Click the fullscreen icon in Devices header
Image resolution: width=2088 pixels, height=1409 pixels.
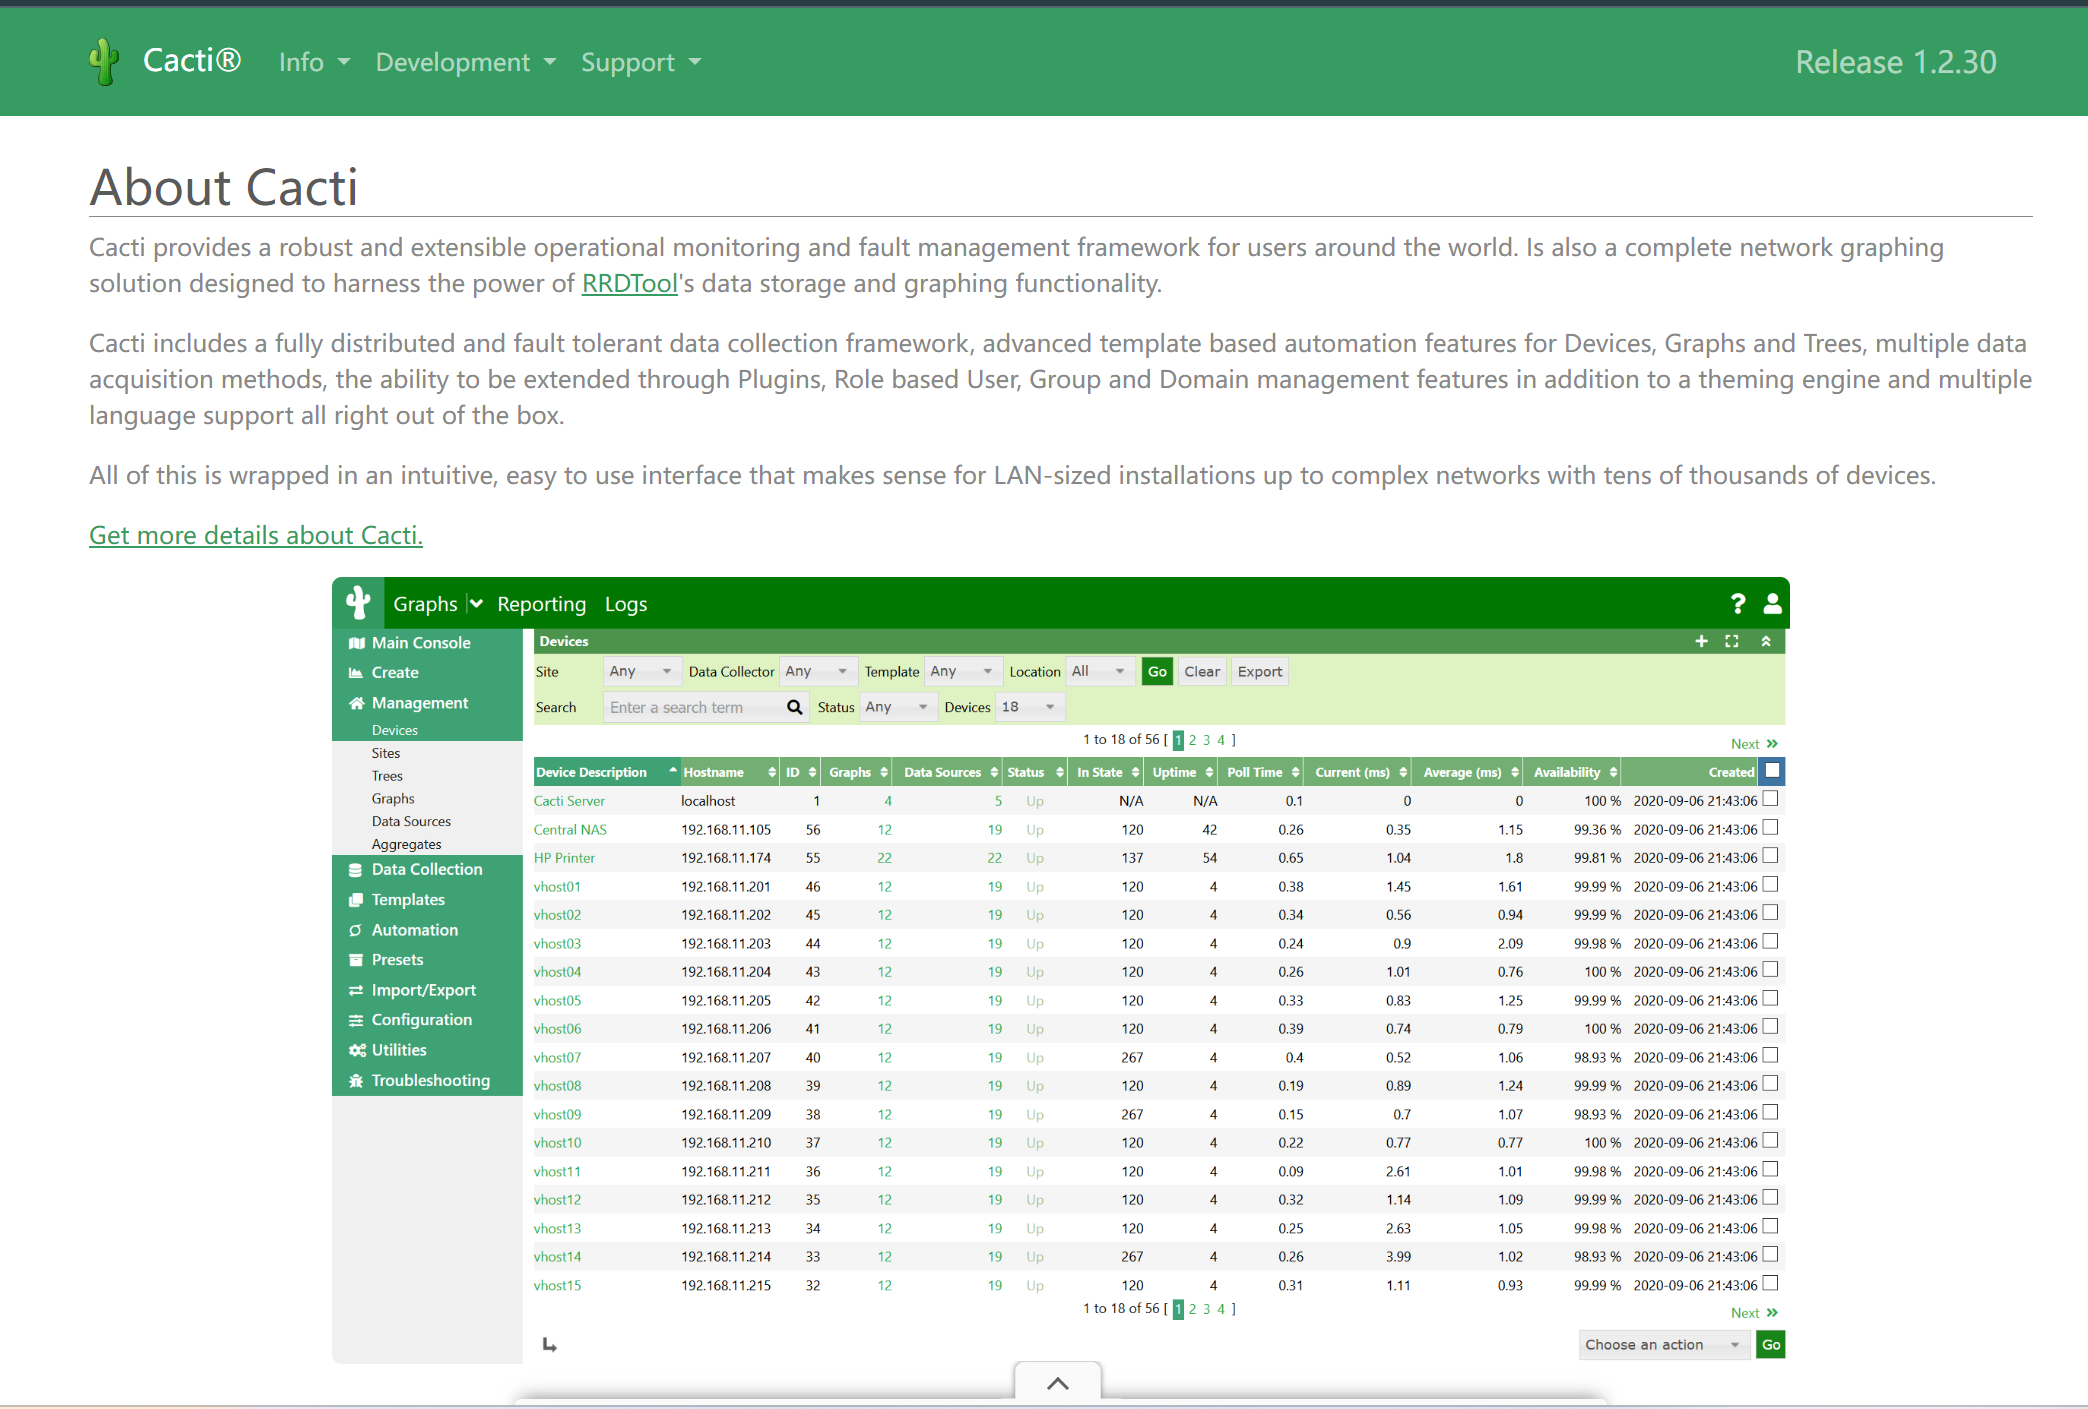pyautogui.click(x=1732, y=641)
